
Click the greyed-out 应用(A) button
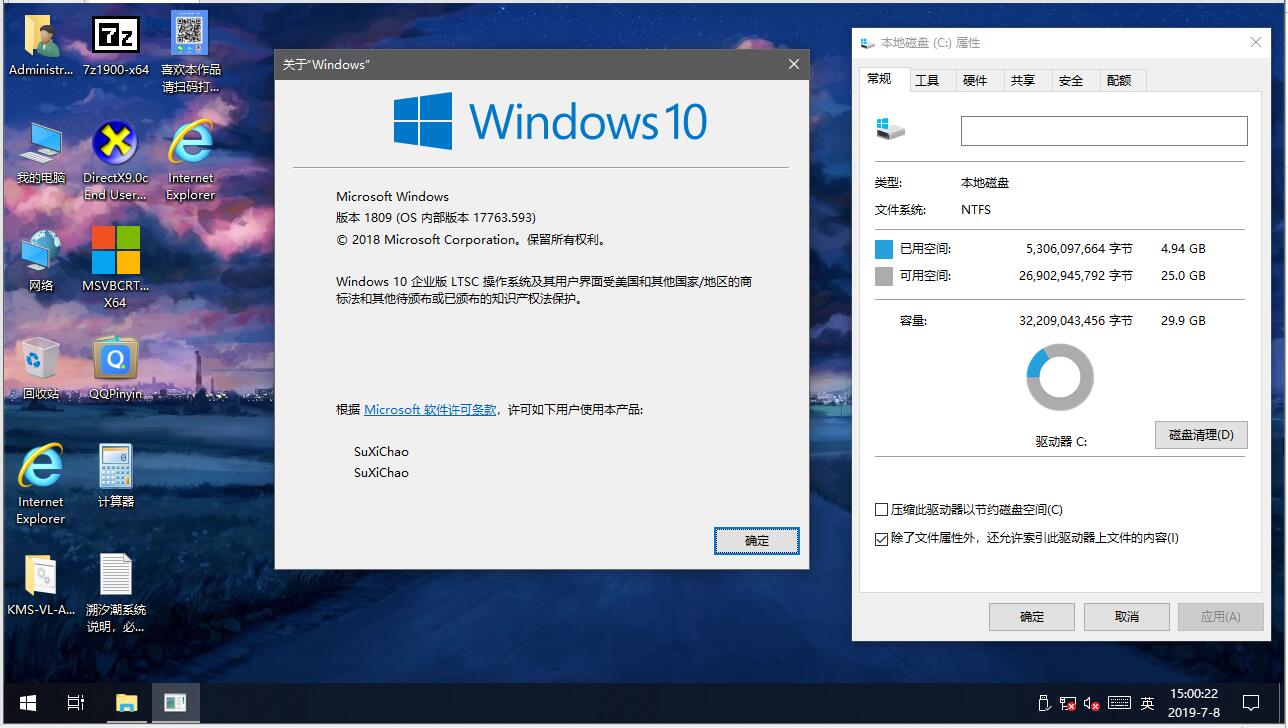(1221, 616)
